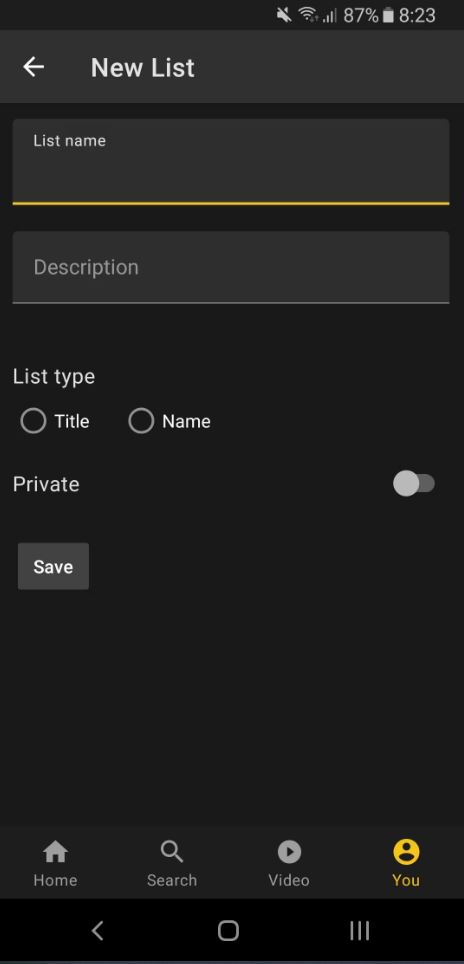
Task: Tap the muted sound status icon
Action: click(284, 15)
